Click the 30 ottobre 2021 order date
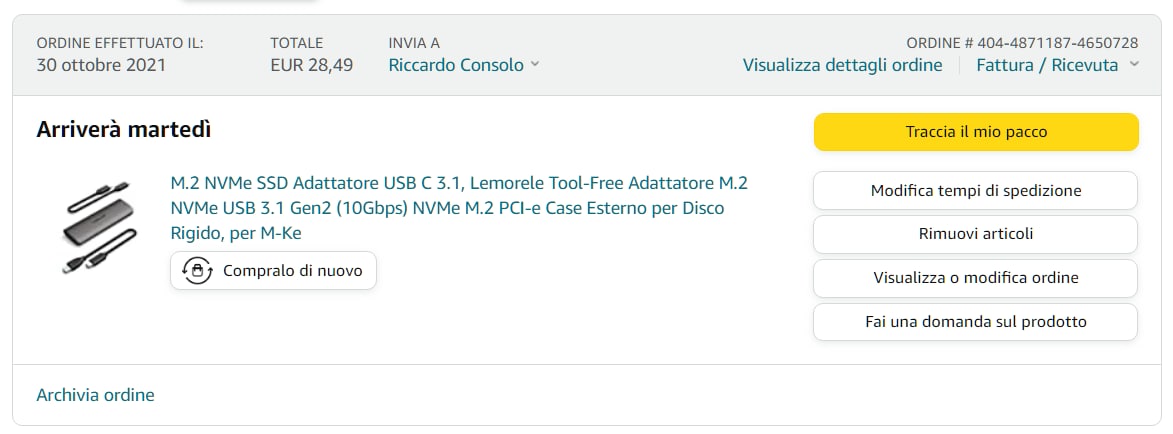1173x434 pixels. click(101, 65)
